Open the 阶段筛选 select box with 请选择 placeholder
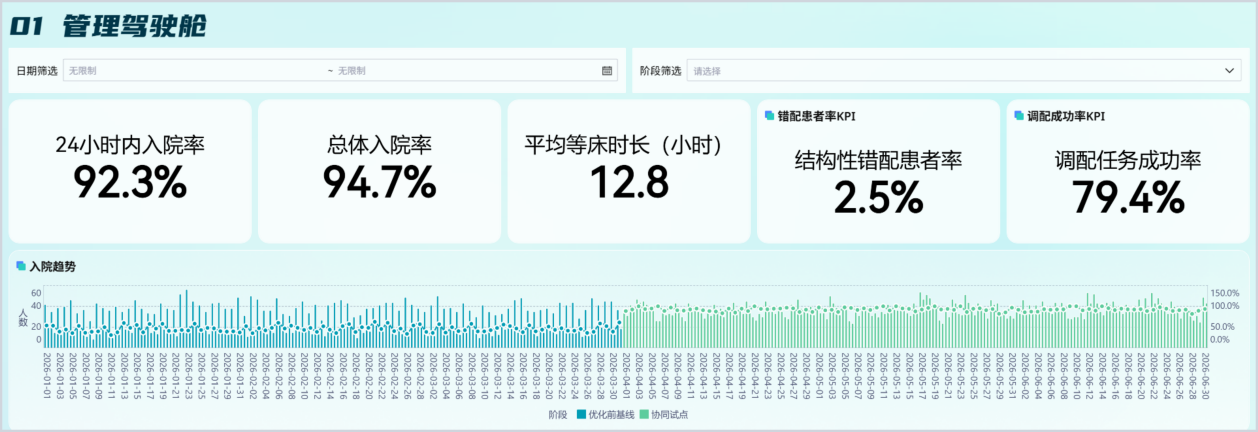 [964, 71]
